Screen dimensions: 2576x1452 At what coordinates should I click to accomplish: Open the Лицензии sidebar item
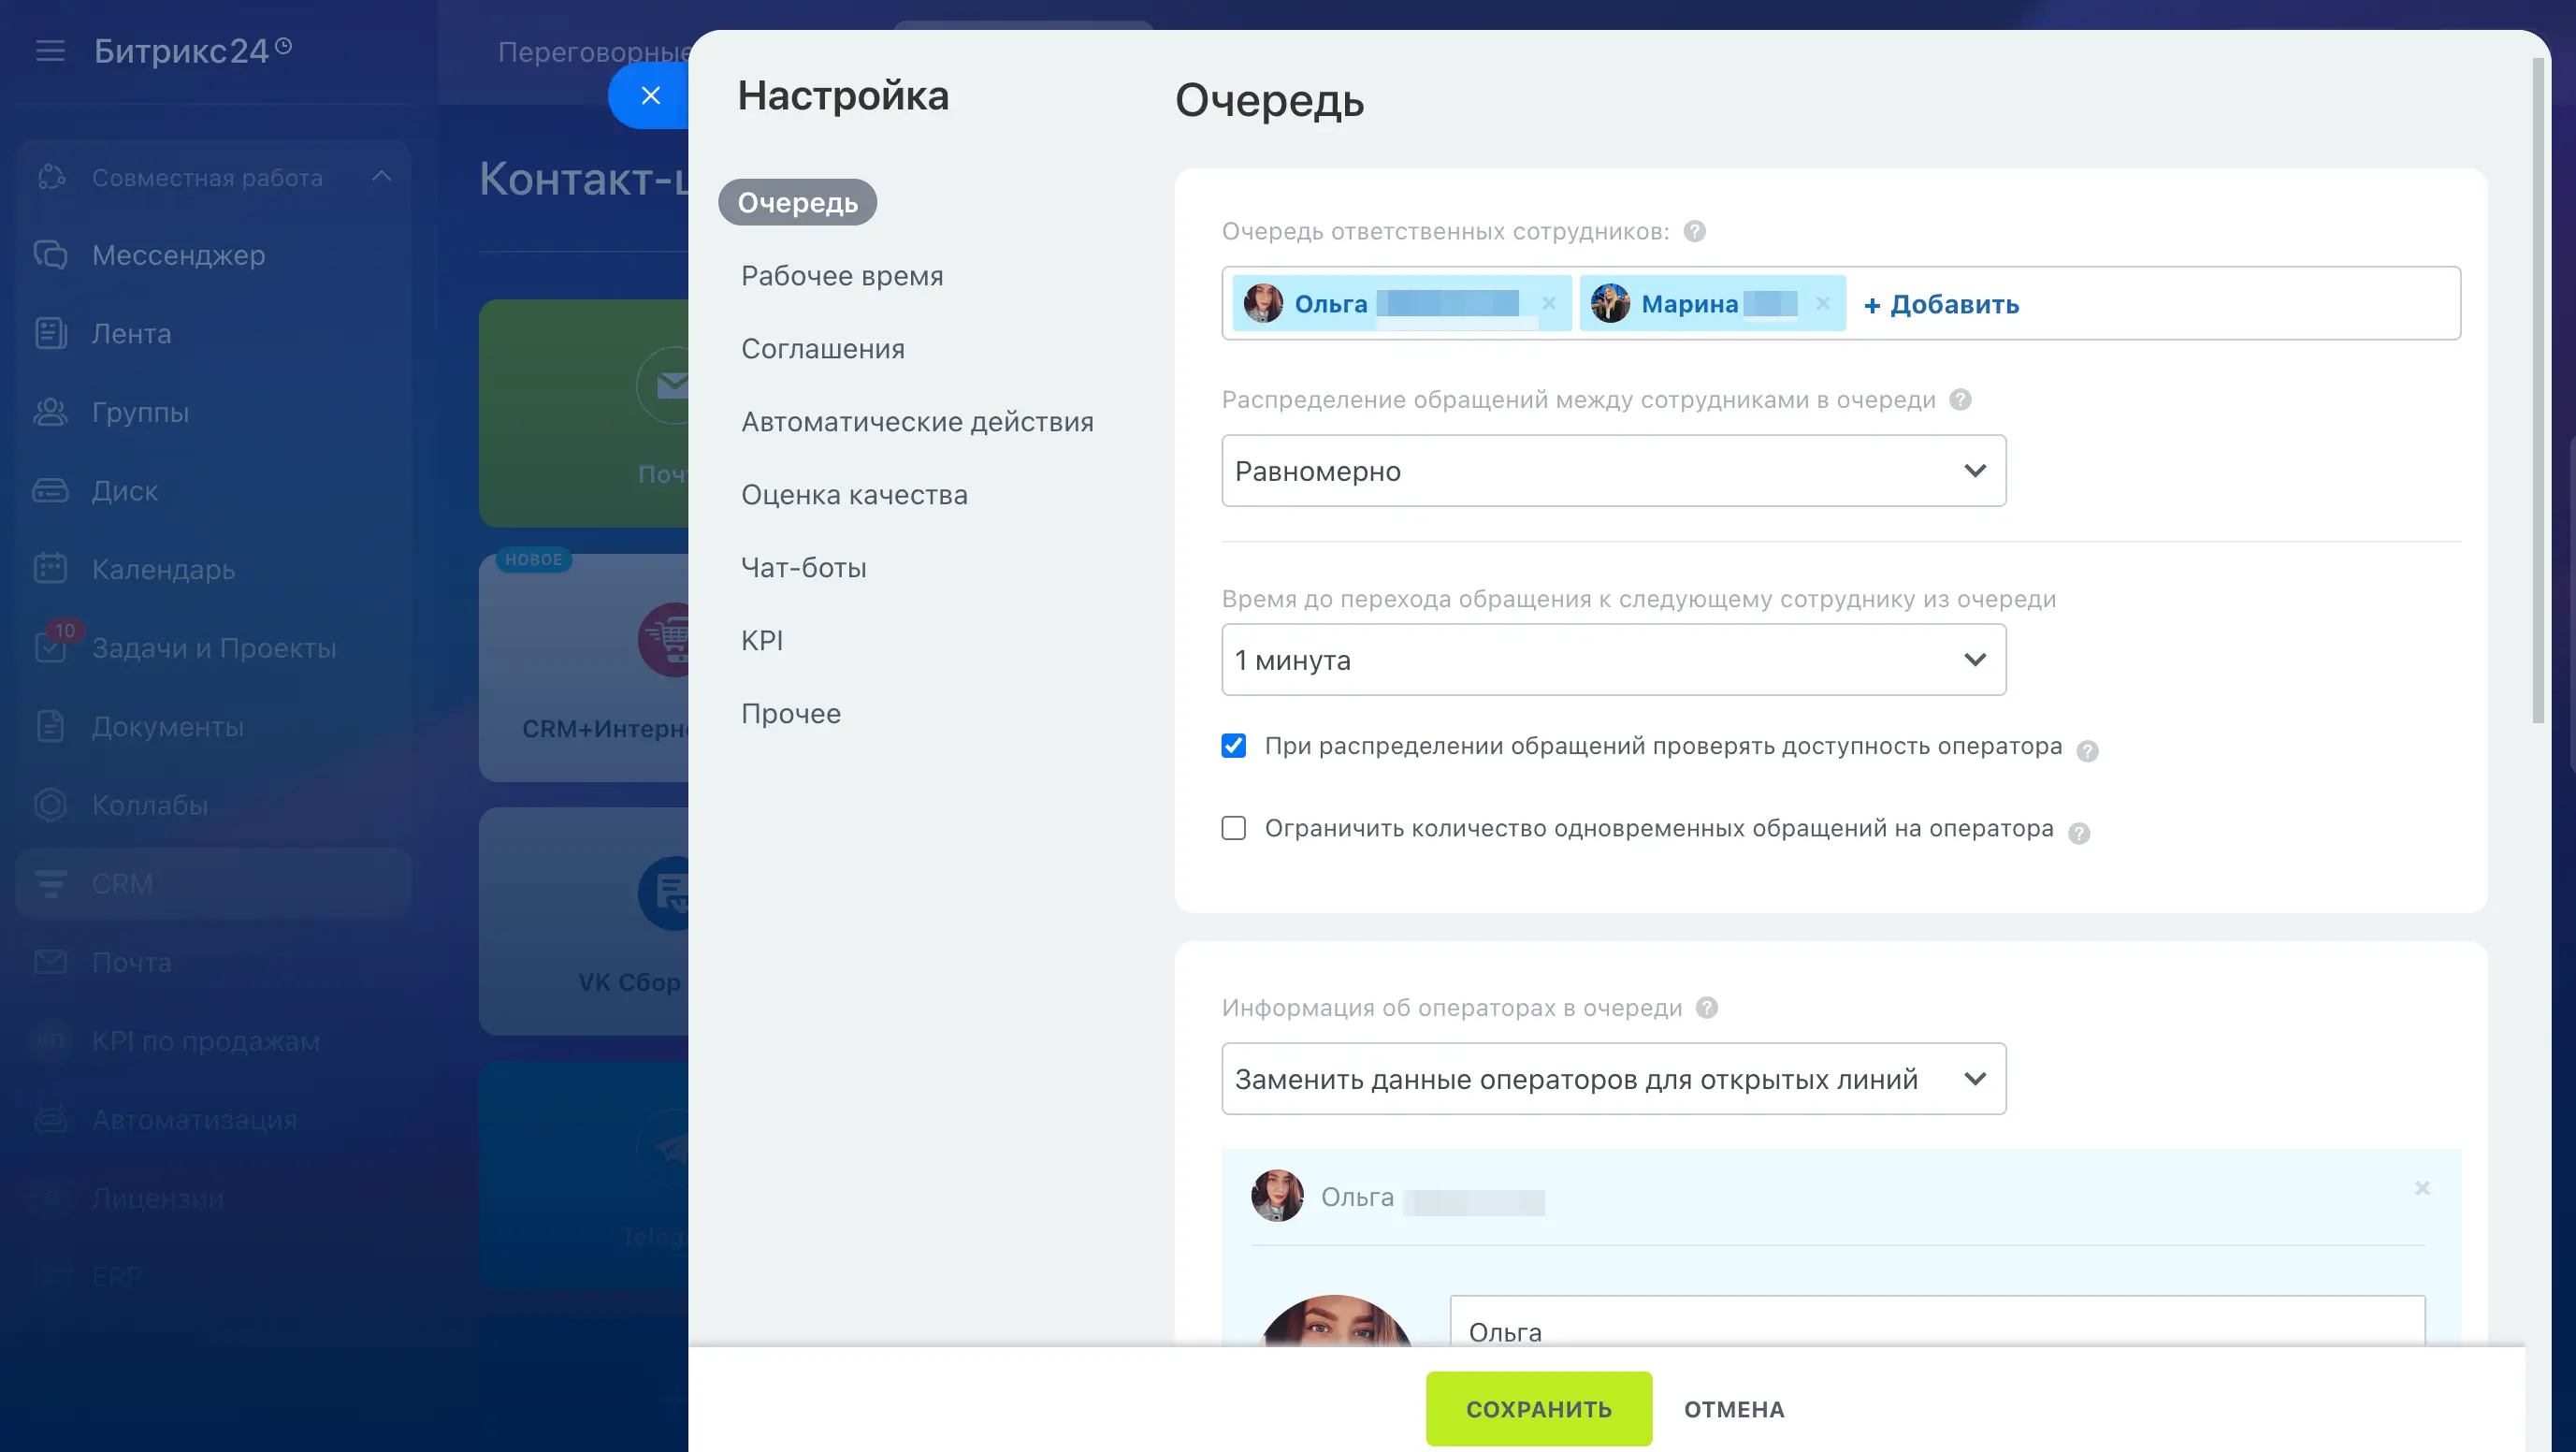coord(158,1198)
